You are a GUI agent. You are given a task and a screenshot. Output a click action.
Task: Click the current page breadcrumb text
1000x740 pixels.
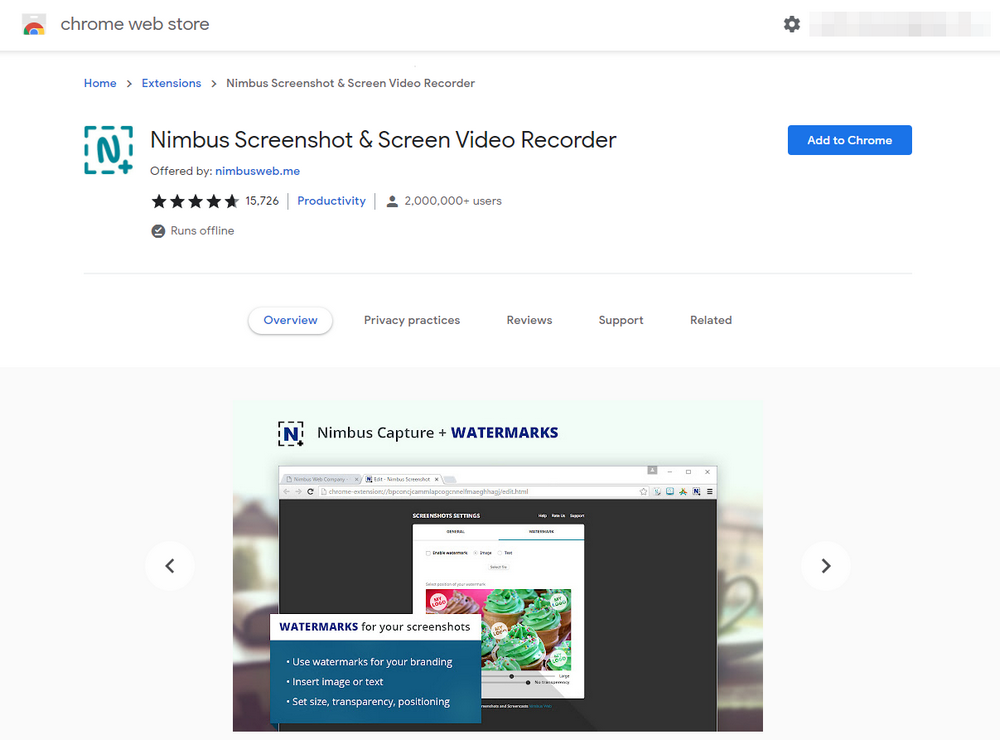click(350, 84)
